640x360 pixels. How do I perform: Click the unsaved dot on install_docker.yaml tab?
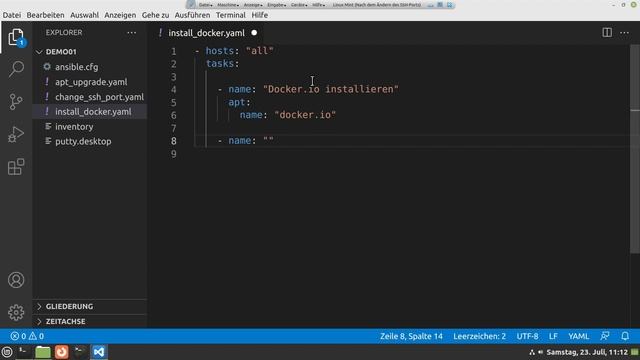pos(254,33)
